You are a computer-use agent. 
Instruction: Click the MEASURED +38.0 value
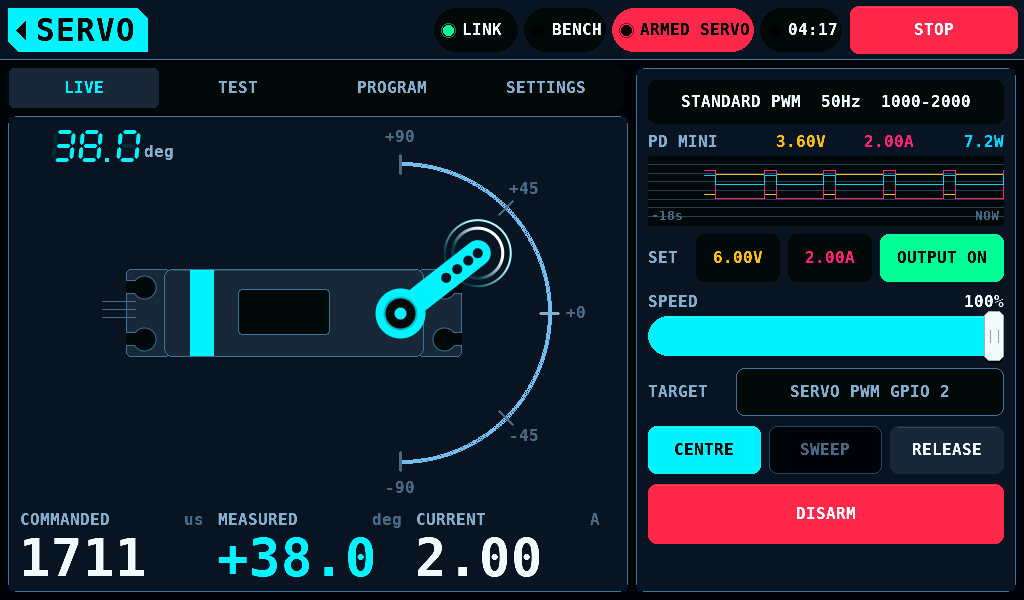point(296,558)
